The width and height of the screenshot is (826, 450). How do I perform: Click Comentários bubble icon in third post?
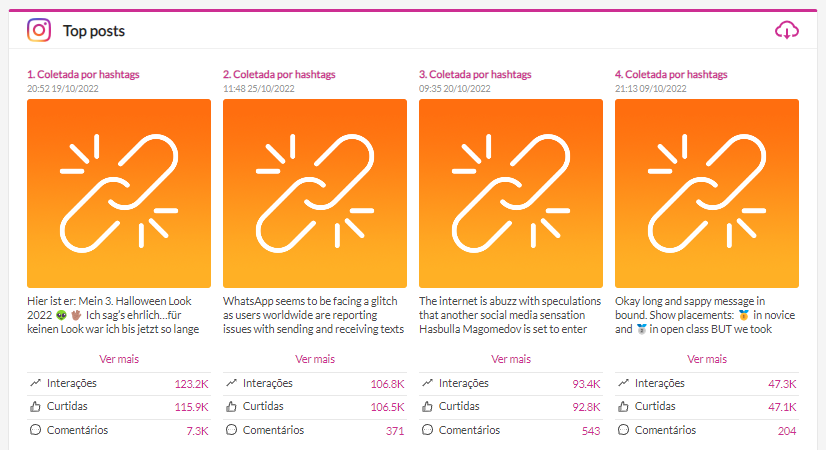[x=428, y=430]
